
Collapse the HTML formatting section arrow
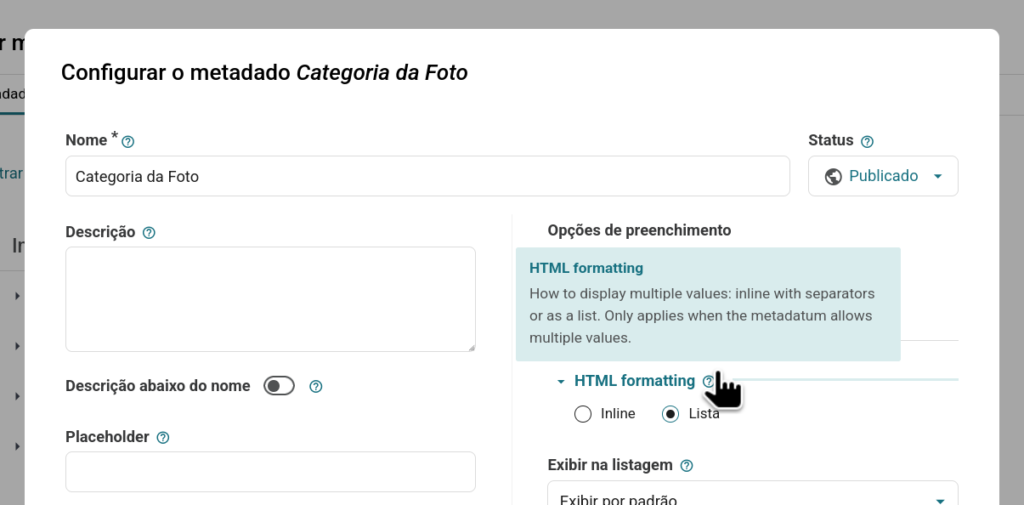pyautogui.click(x=561, y=381)
